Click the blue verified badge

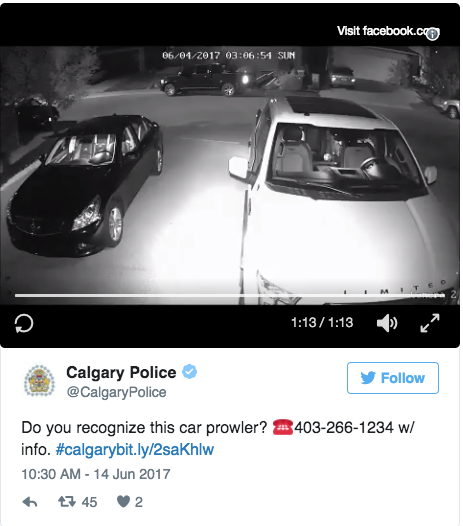(x=190, y=372)
